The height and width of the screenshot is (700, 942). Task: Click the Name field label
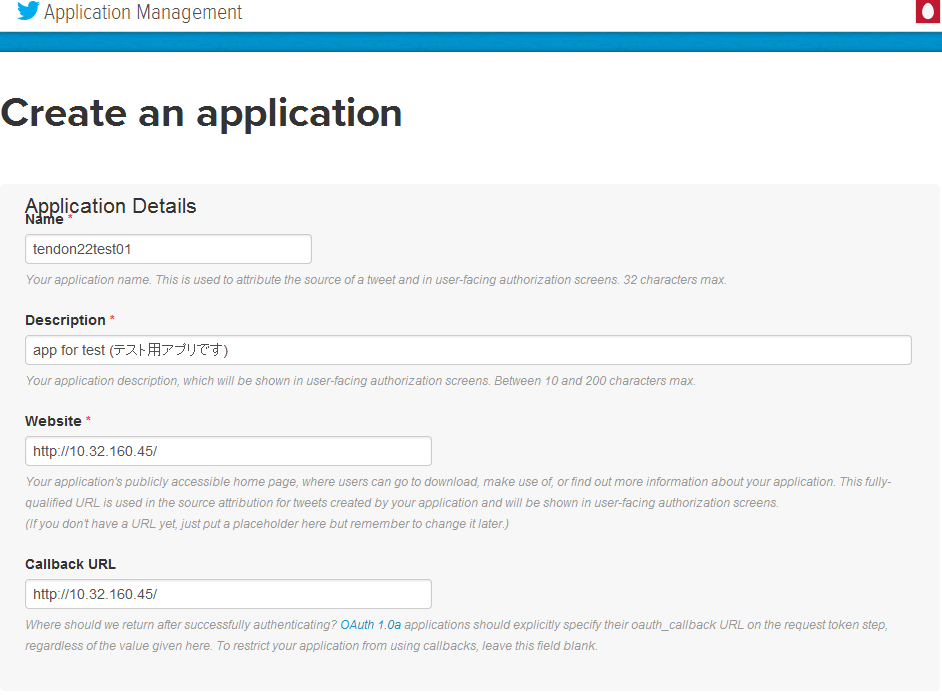(x=44, y=220)
